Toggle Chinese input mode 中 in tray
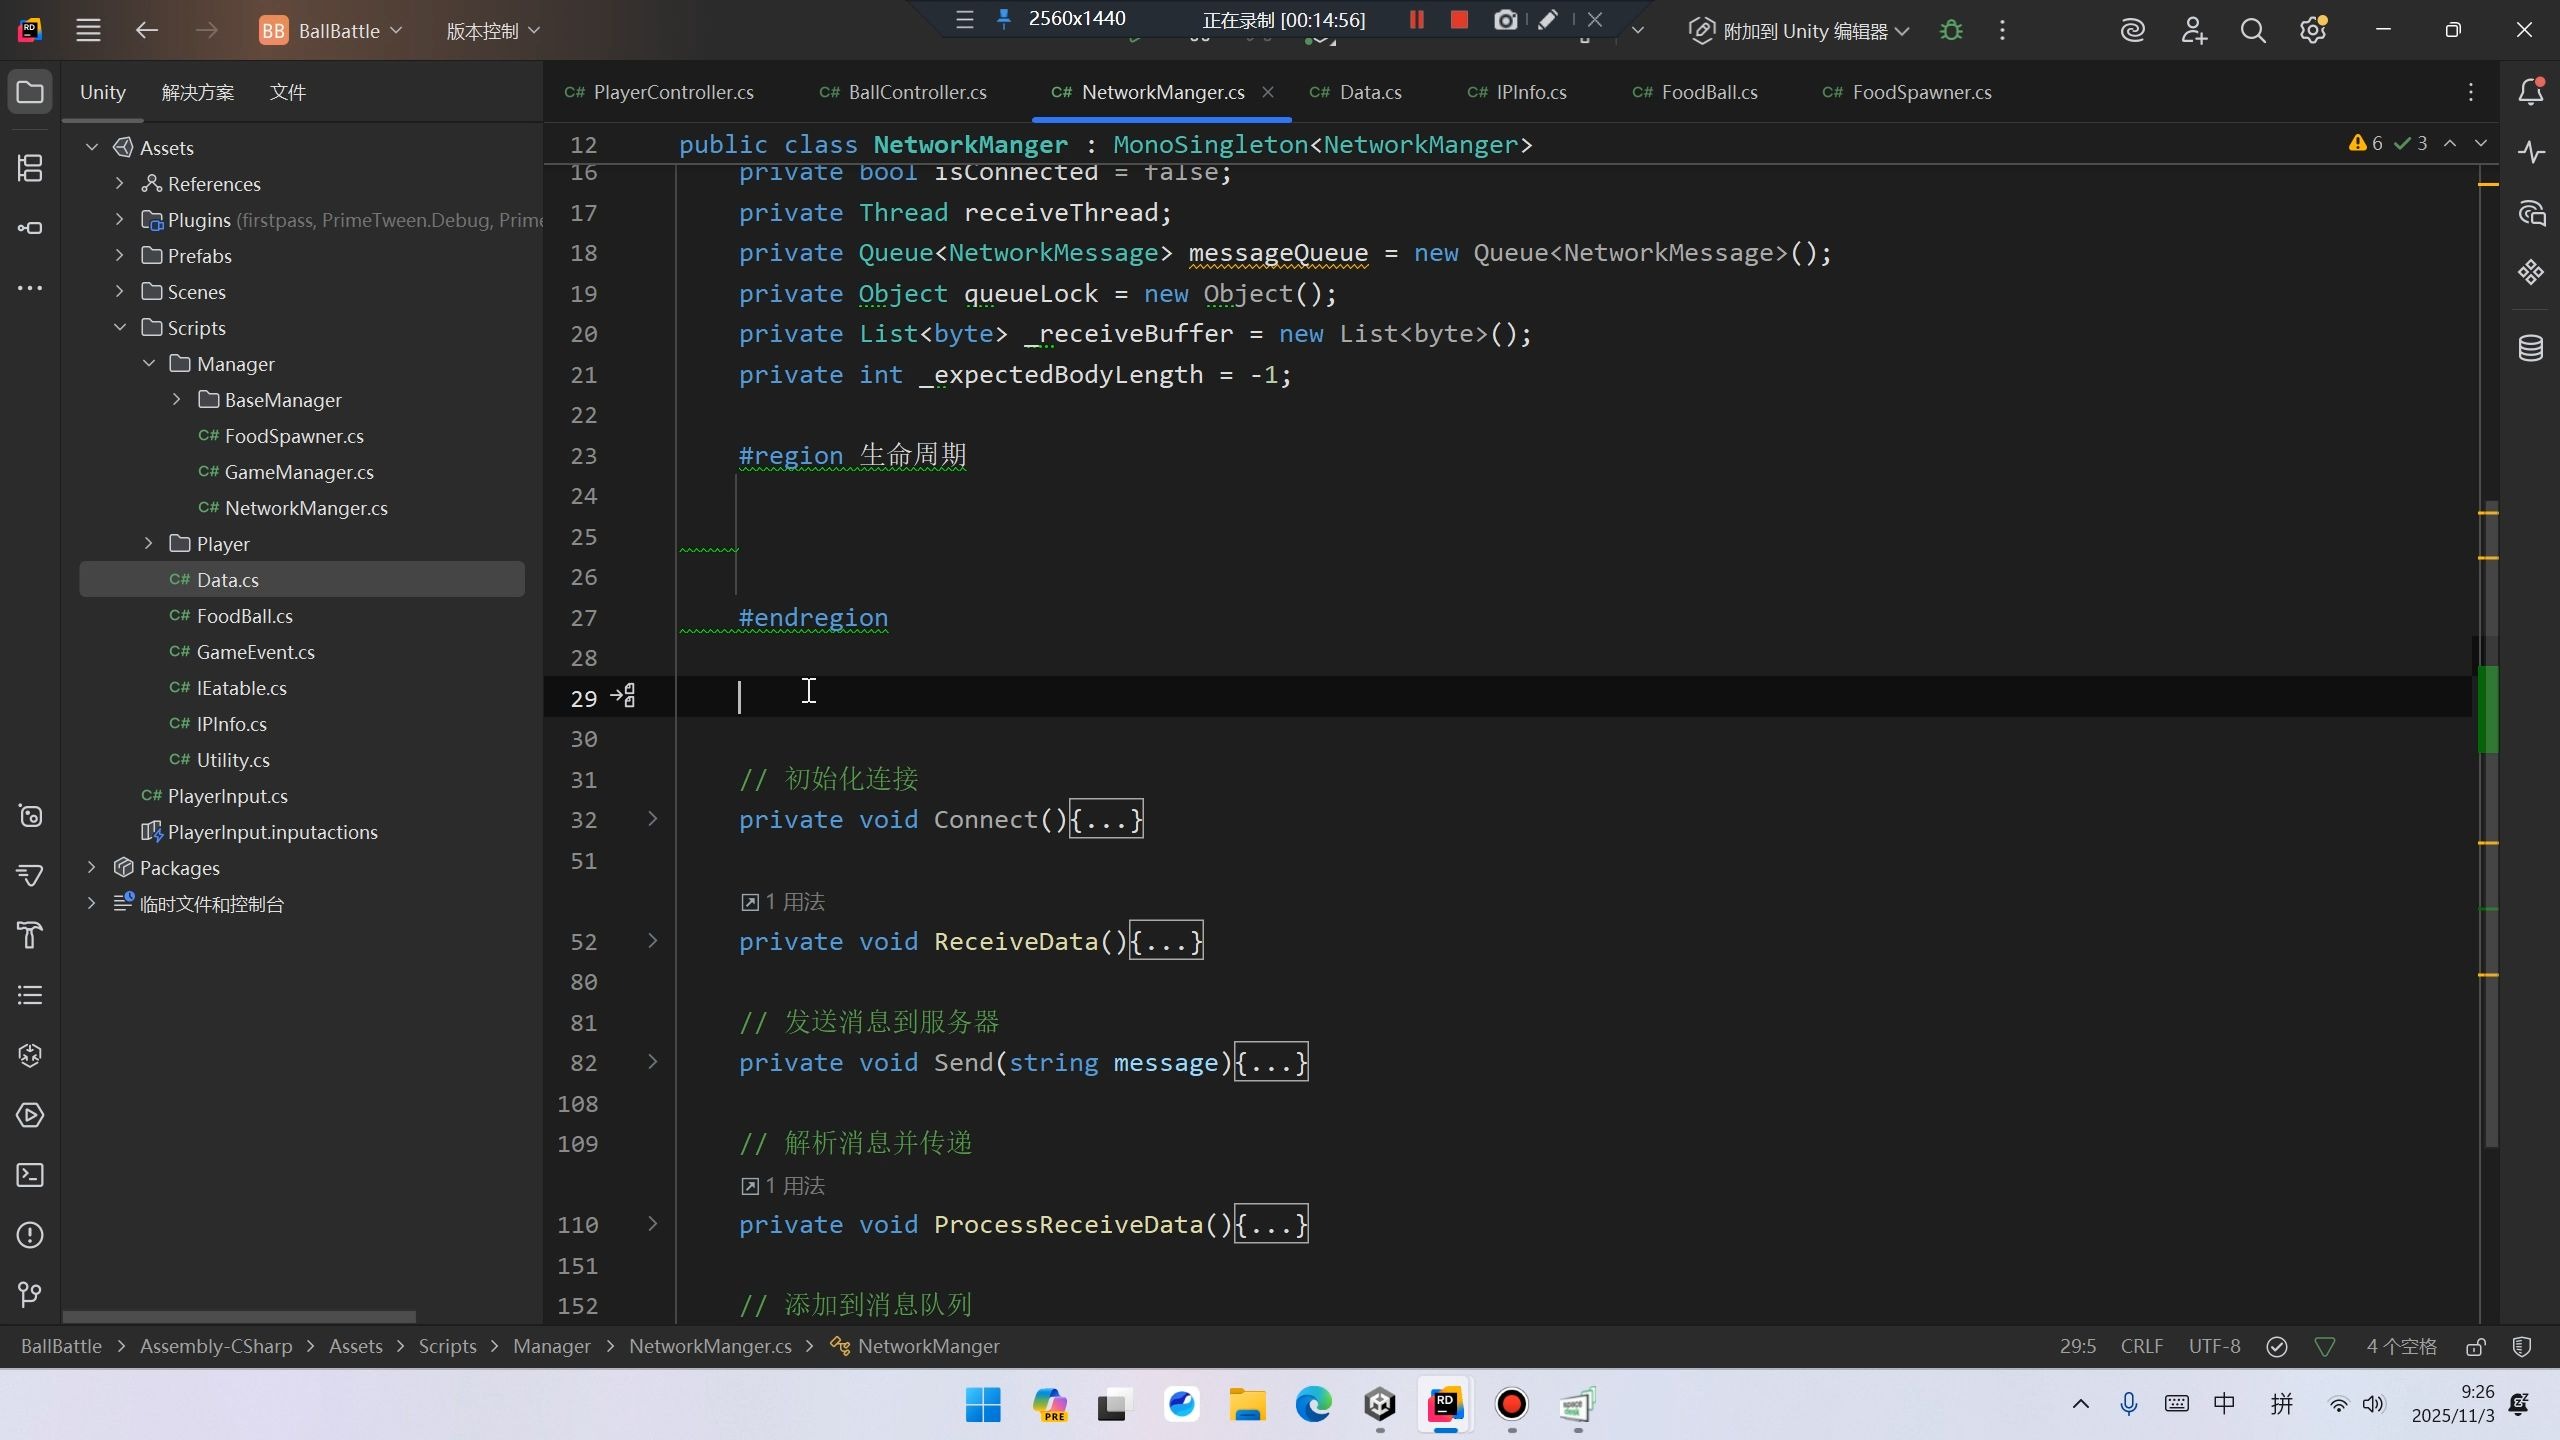 [x=2224, y=1404]
